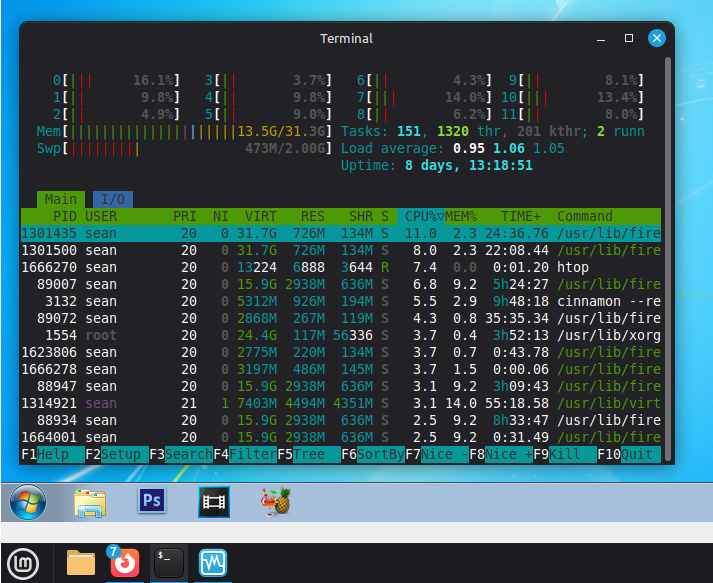Click the Mem usage meter bar
The width and height of the screenshot is (713, 583).
(x=185, y=132)
